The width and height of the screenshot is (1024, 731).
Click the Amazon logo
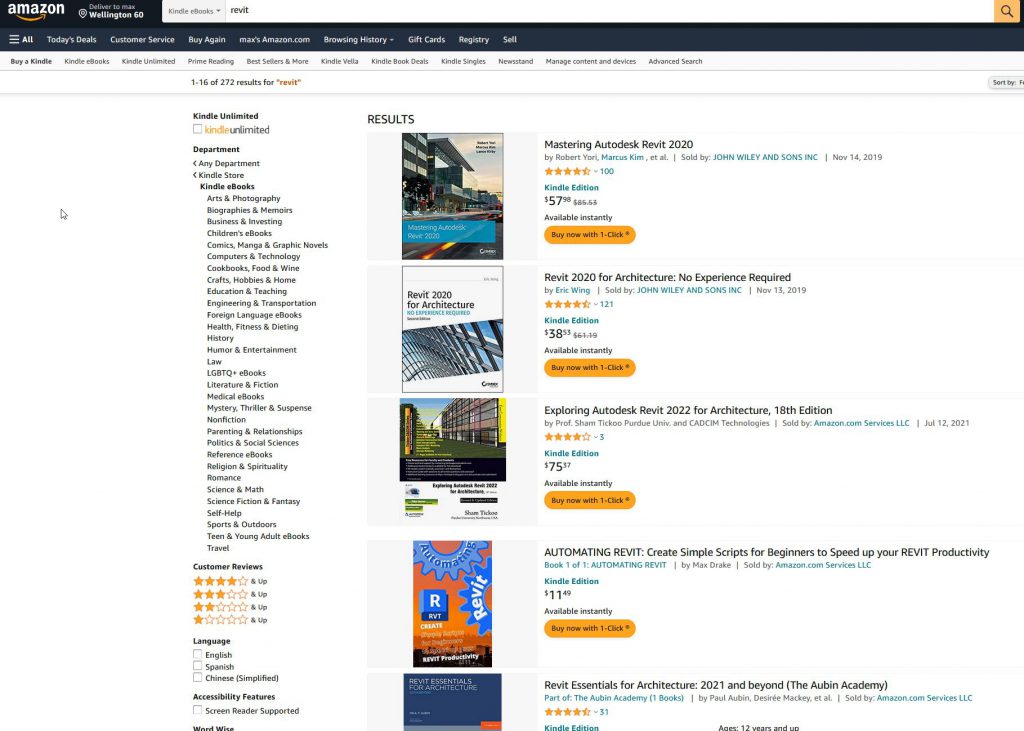coord(36,11)
